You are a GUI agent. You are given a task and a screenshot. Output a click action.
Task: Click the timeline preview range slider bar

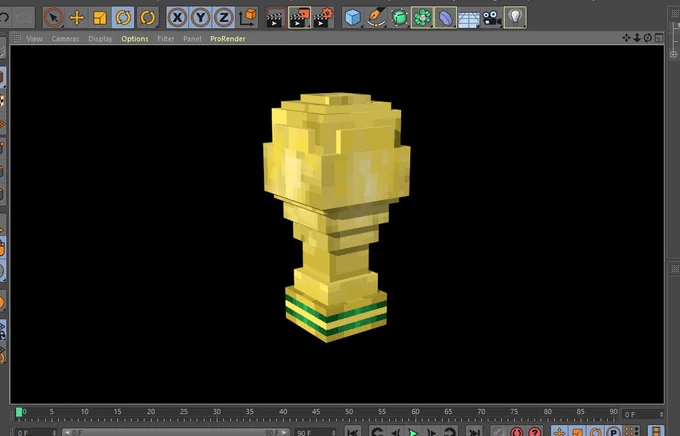[175, 433]
